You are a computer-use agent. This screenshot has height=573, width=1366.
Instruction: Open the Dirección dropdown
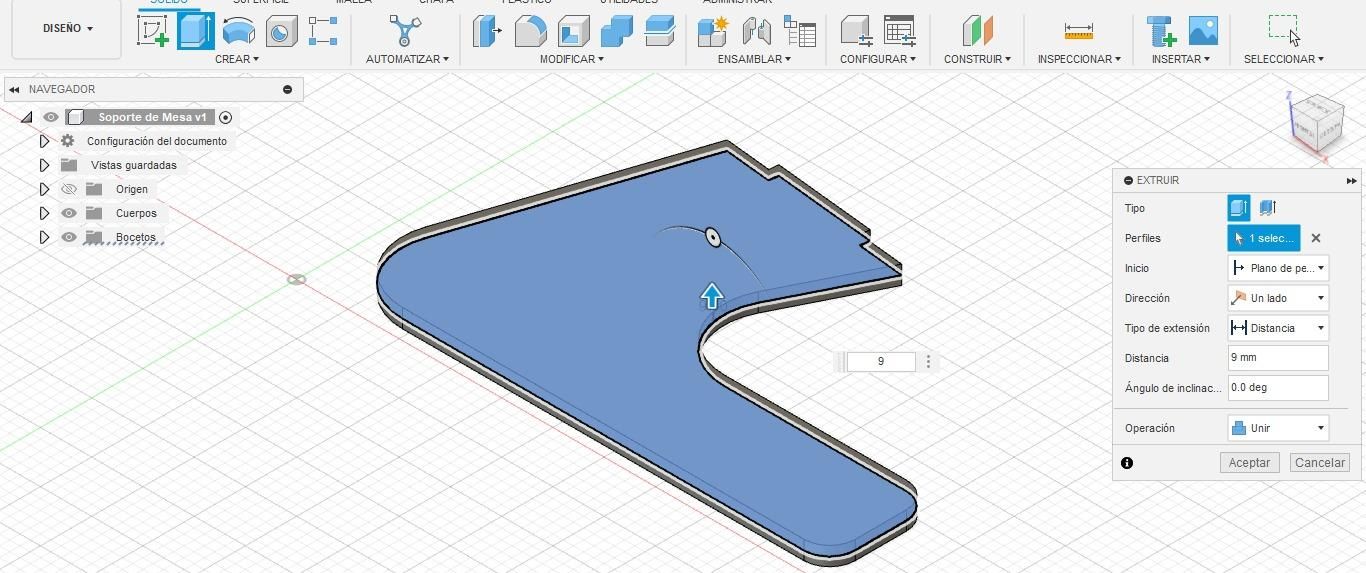tap(1278, 298)
